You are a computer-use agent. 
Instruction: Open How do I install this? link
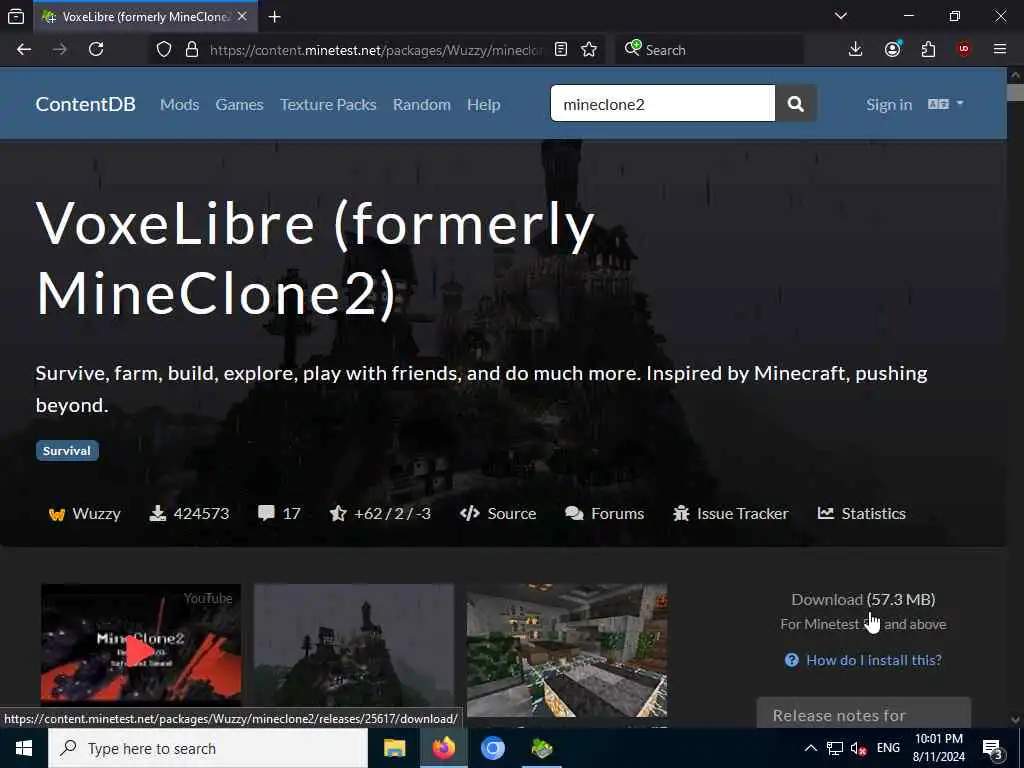click(863, 660)
